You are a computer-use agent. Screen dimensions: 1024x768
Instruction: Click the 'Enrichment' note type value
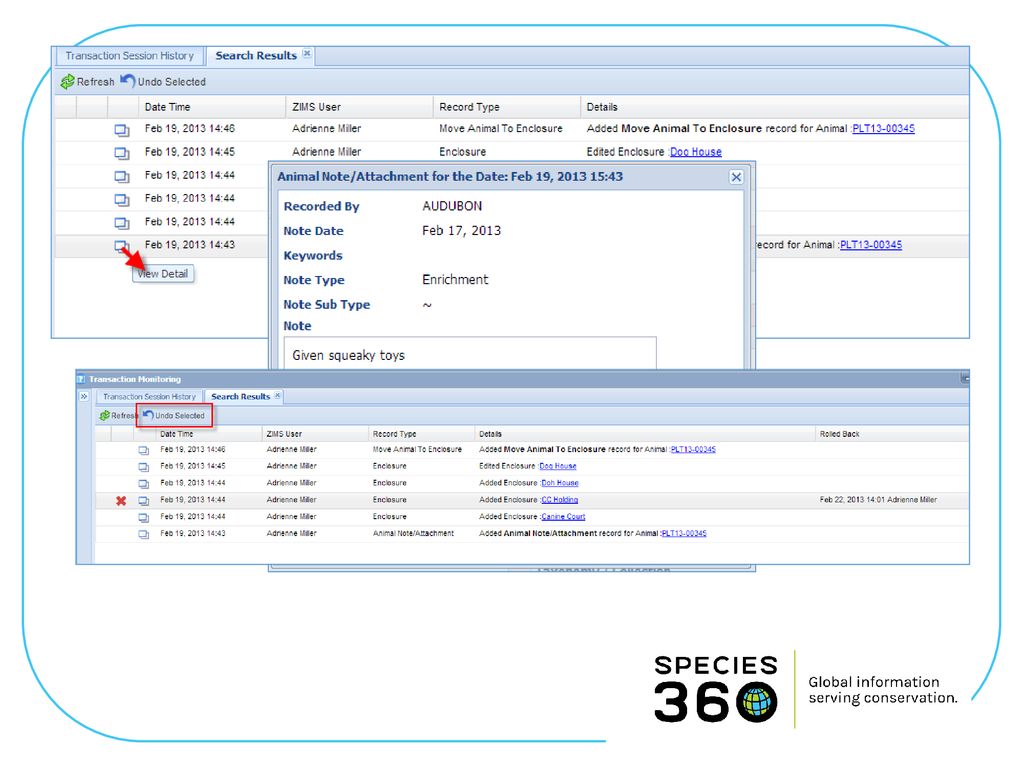[x=455, y=280]
